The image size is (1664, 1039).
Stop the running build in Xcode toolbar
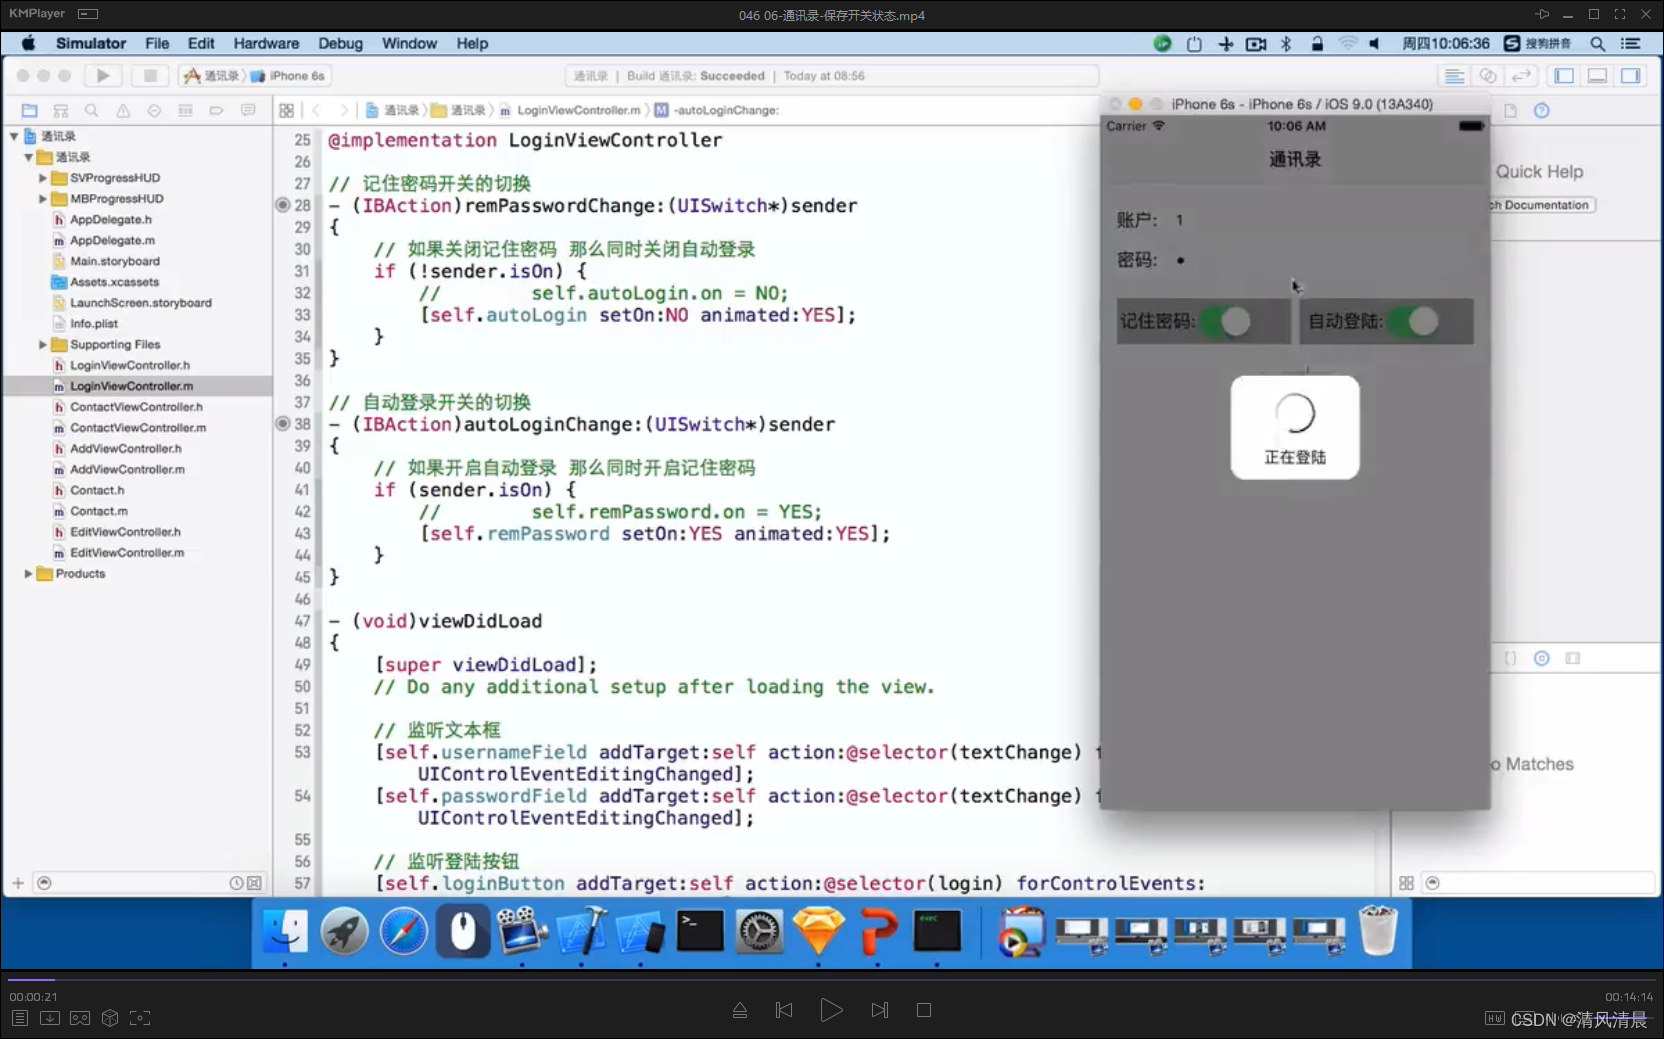(150, 76)
